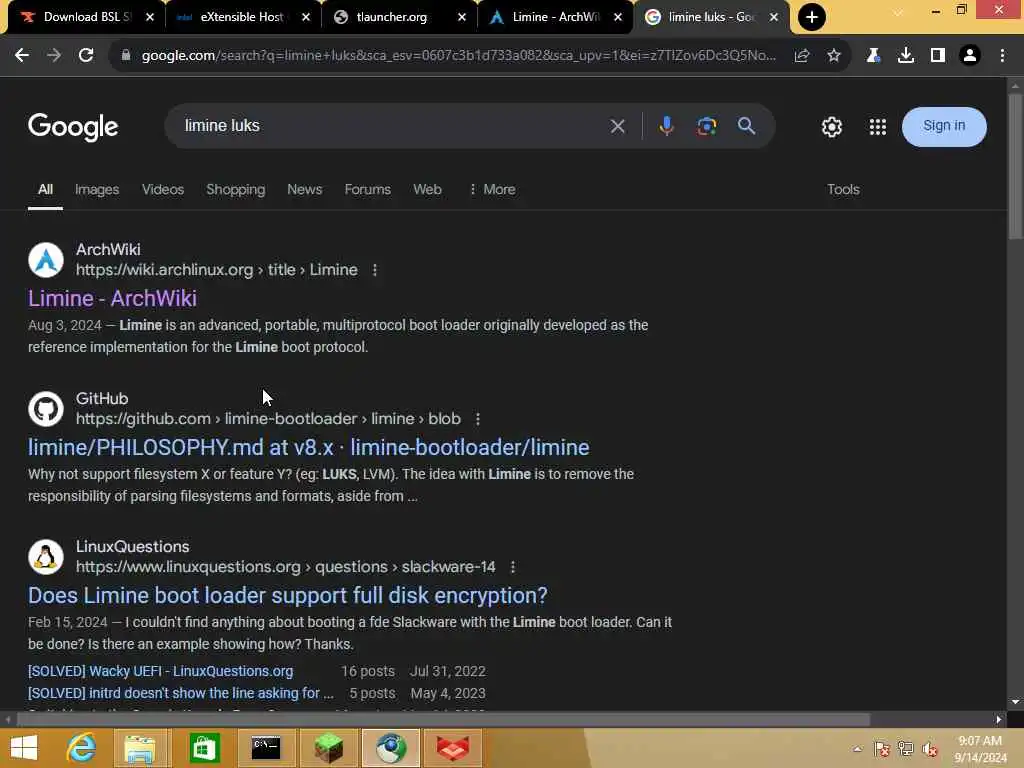
Task: Open [SOLVED] initrd doesn't show sublink
Action: click(181, 694)
